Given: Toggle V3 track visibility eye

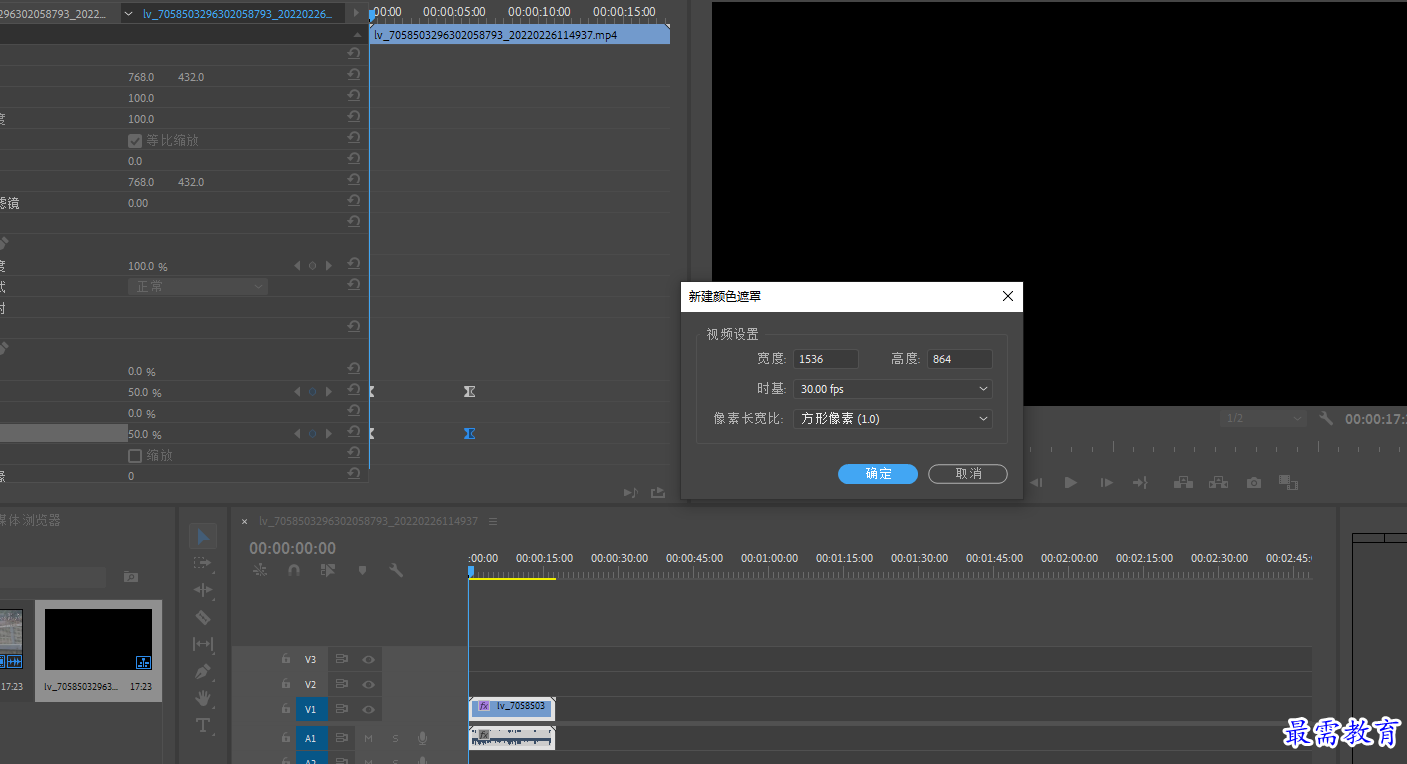Looking at the screenshot, I should 368,659.
